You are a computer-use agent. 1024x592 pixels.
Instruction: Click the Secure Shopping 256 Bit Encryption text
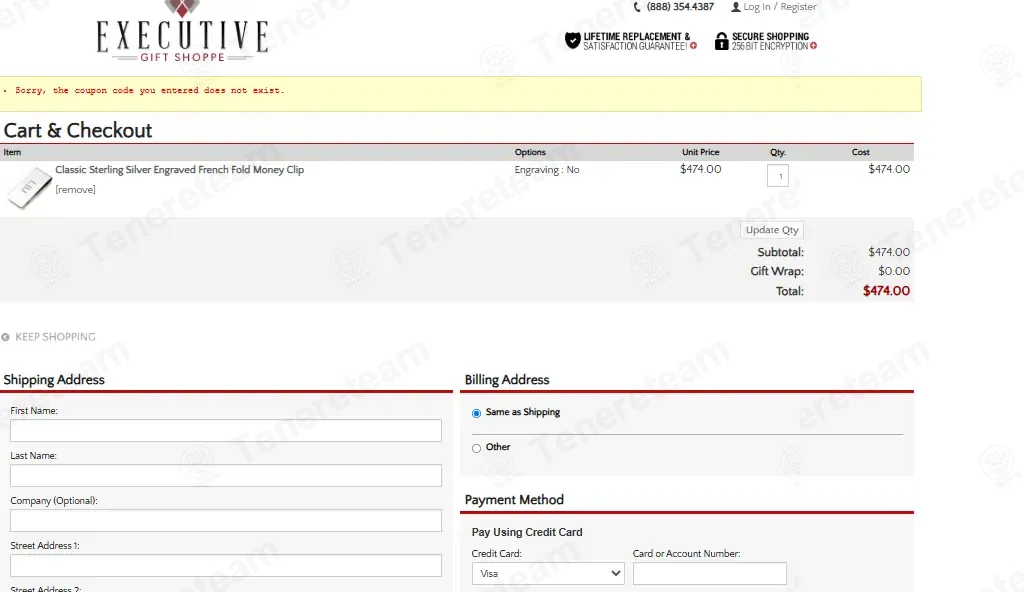[x=770, y=41]
